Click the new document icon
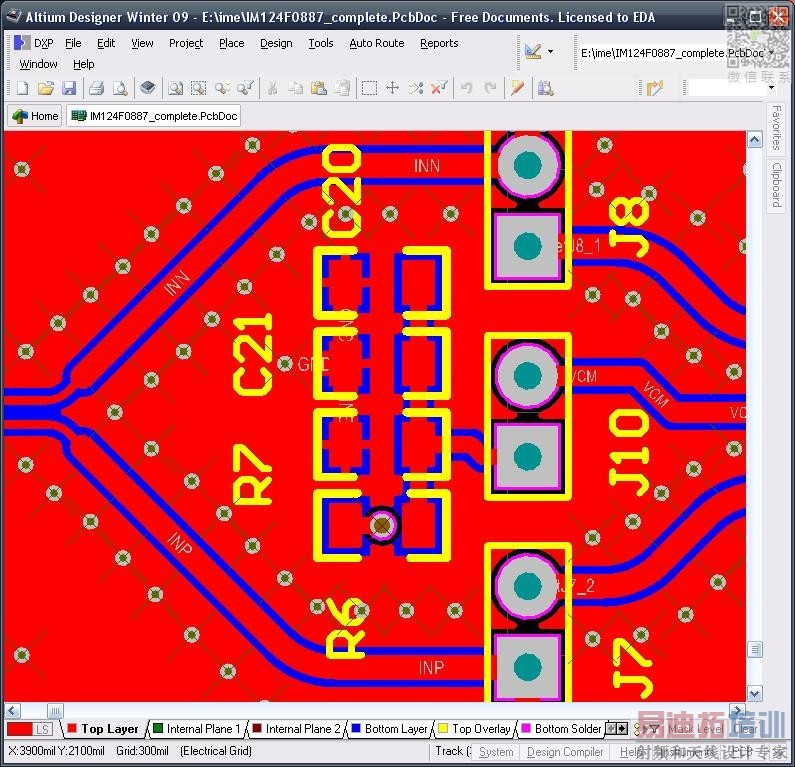The height and width of the screenshot is (767, 795). tap(23, 88)
